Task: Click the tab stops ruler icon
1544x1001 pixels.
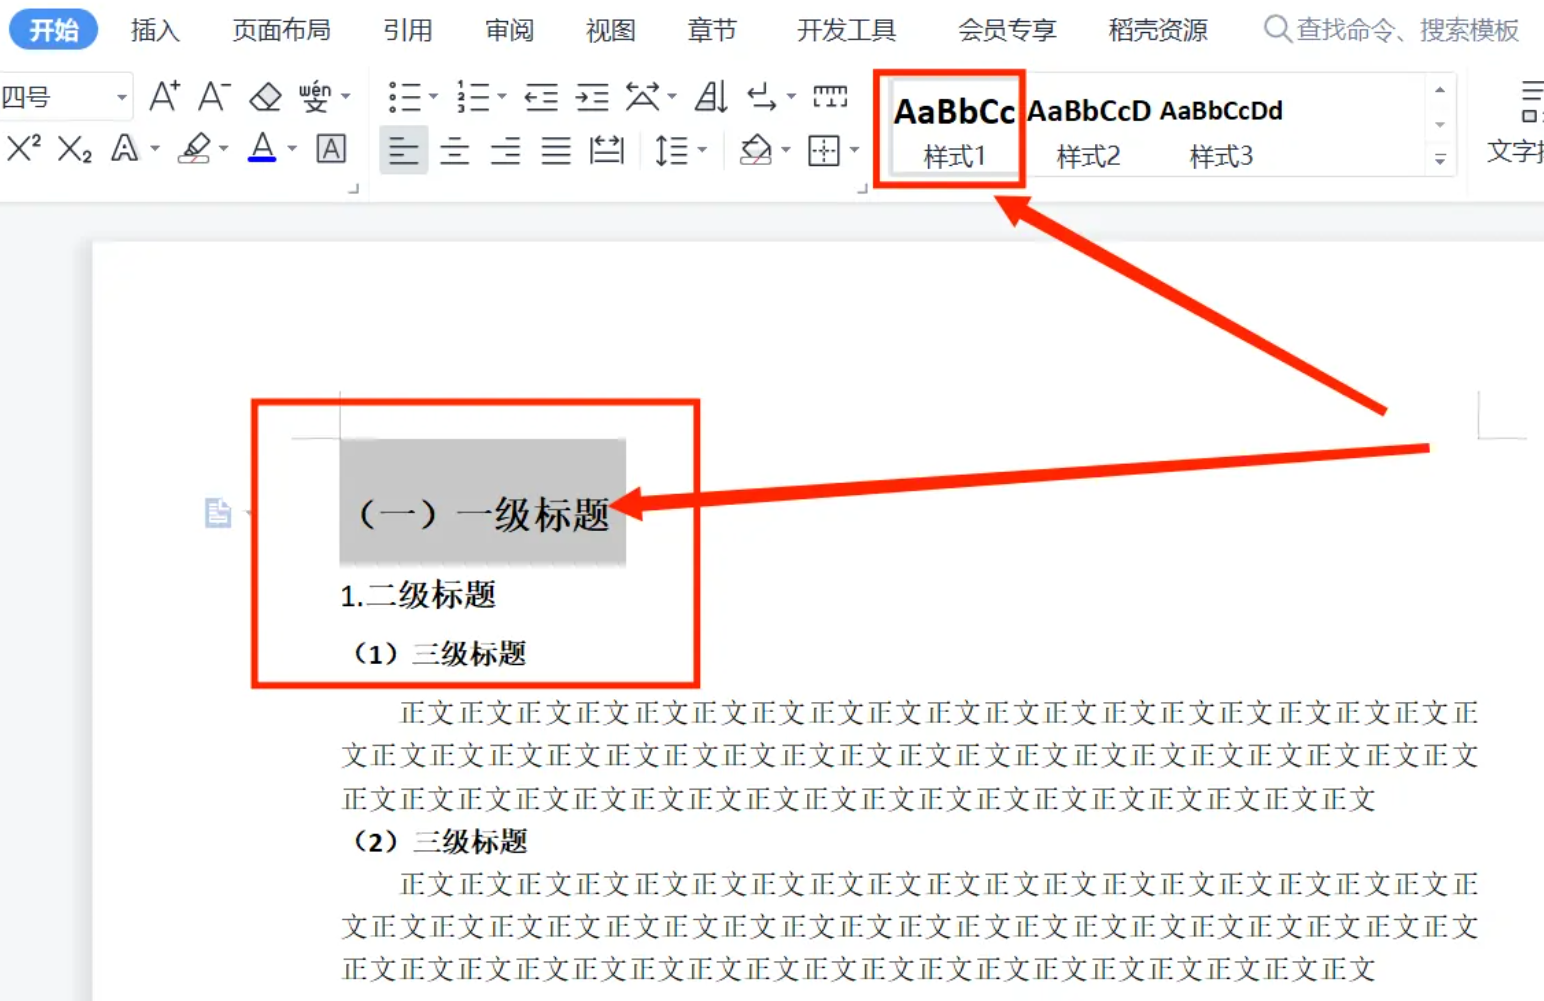Action: 830,97
